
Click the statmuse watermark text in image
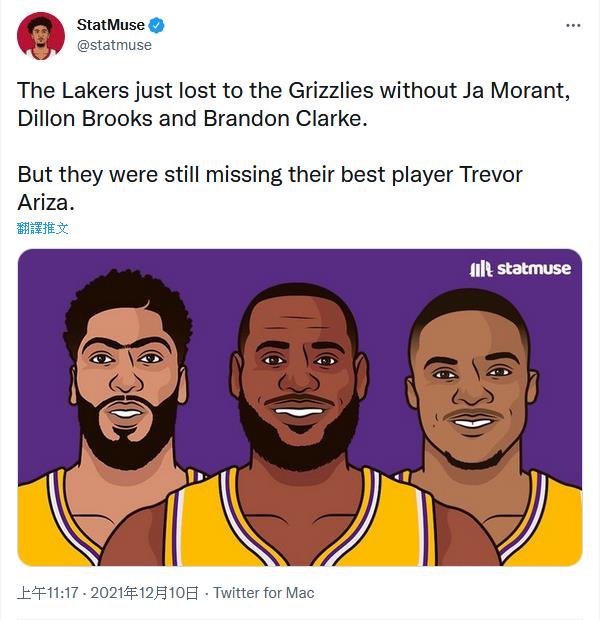pyautogui.click(x=534, y=268)
